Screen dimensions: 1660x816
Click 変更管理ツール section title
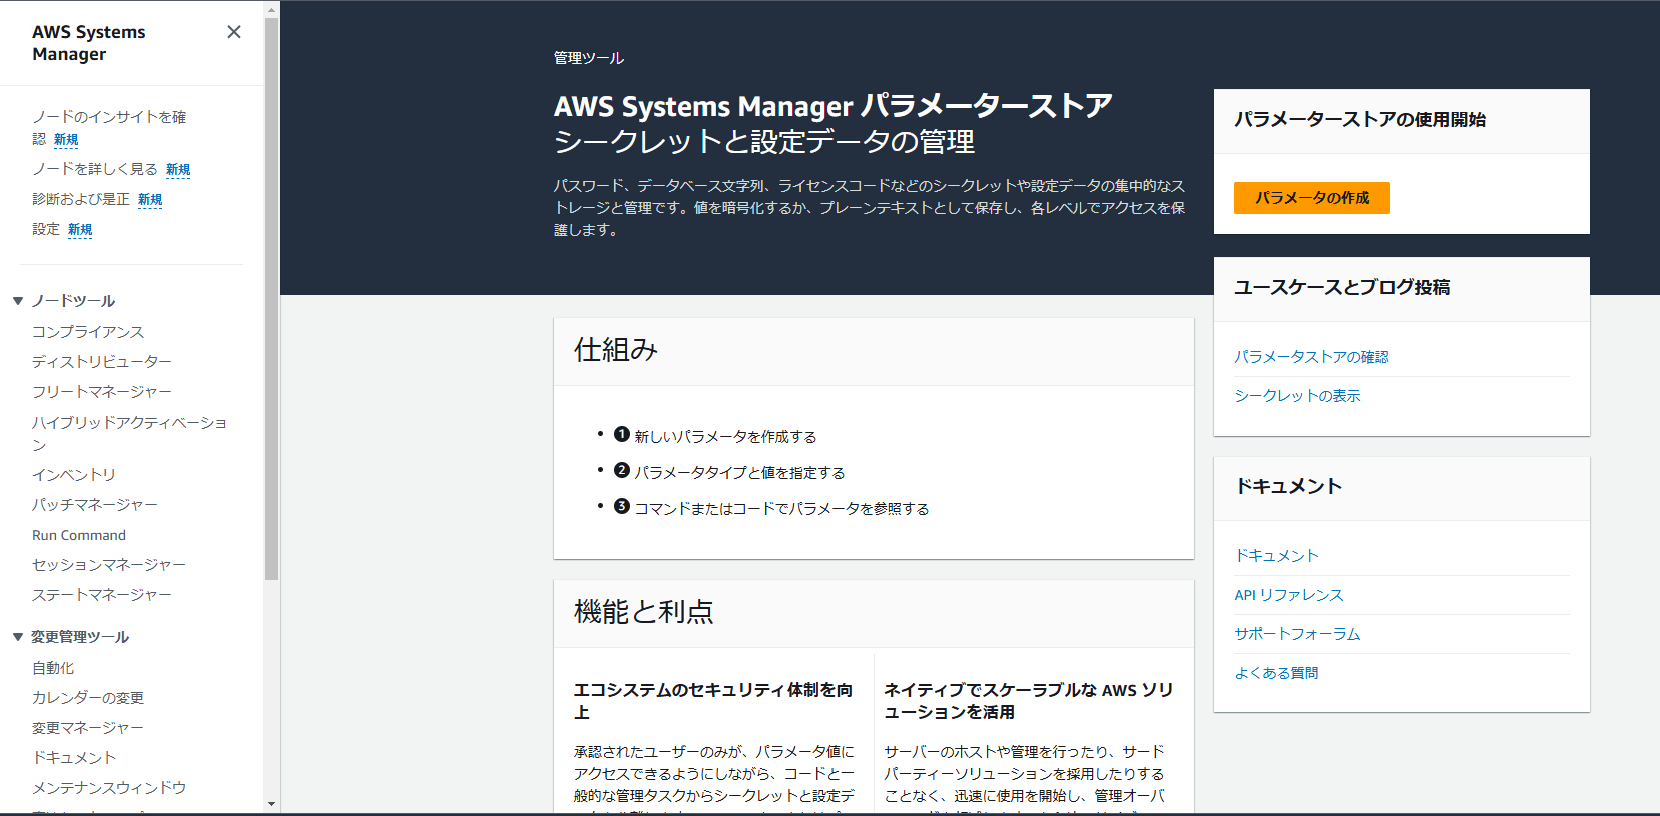[x=80, y=637]
